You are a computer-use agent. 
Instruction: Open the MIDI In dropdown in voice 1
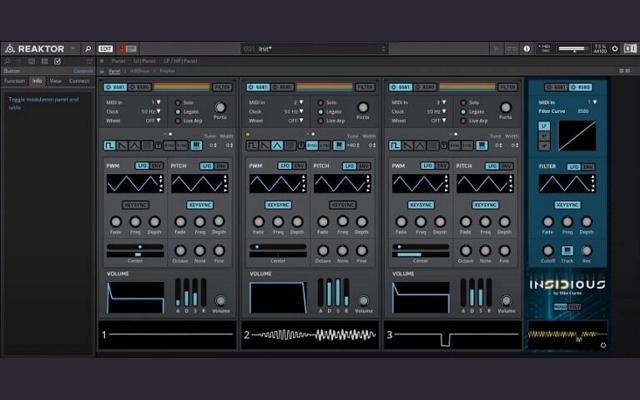coord(156,102)
